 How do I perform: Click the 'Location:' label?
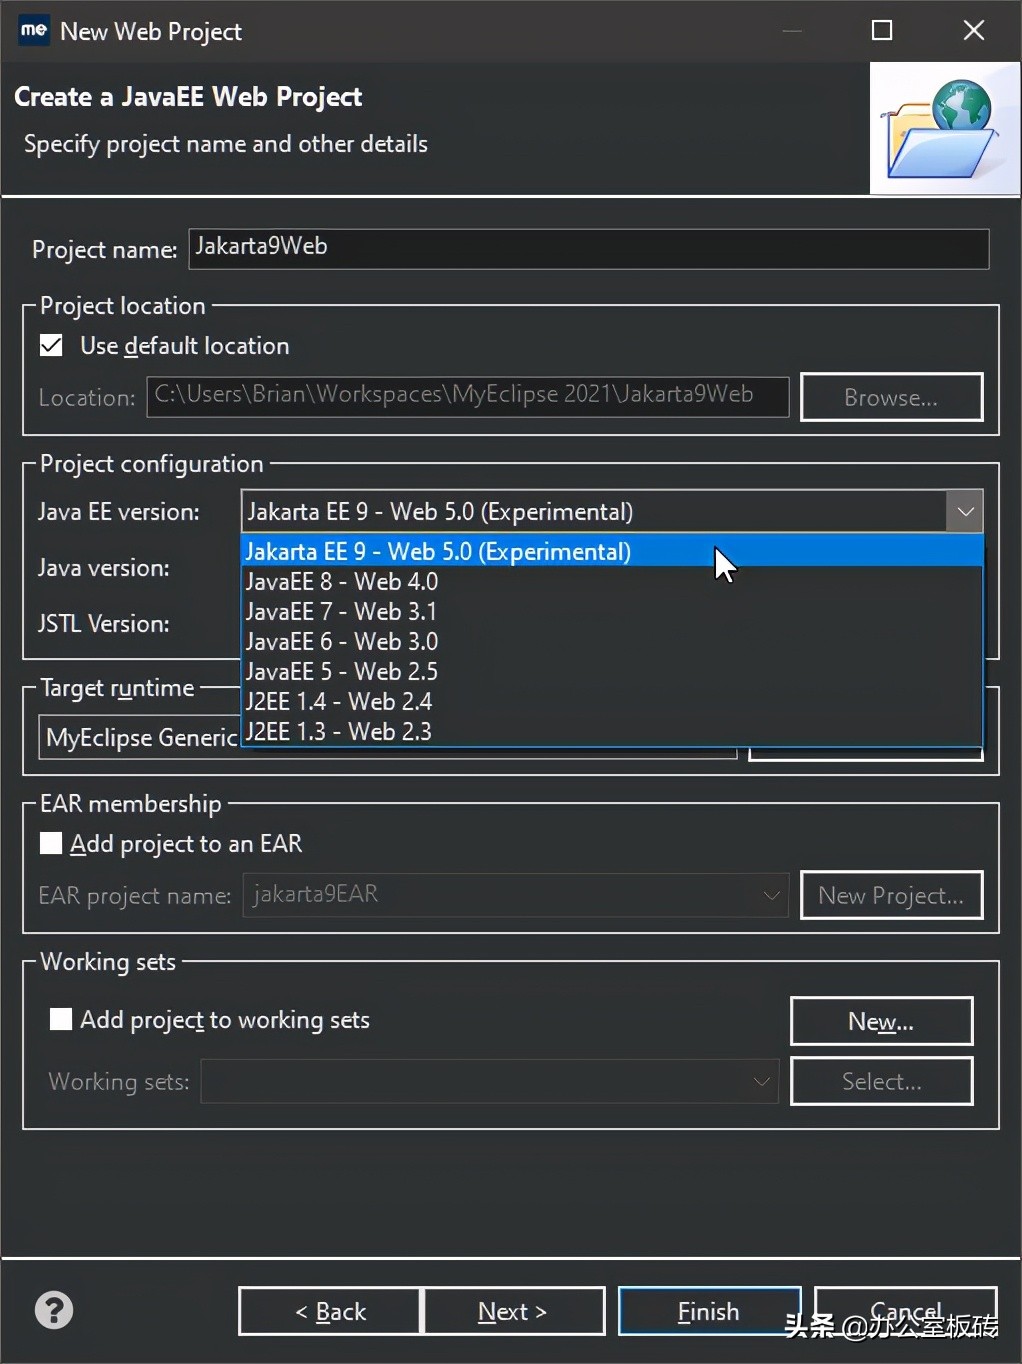coord(87,398)
